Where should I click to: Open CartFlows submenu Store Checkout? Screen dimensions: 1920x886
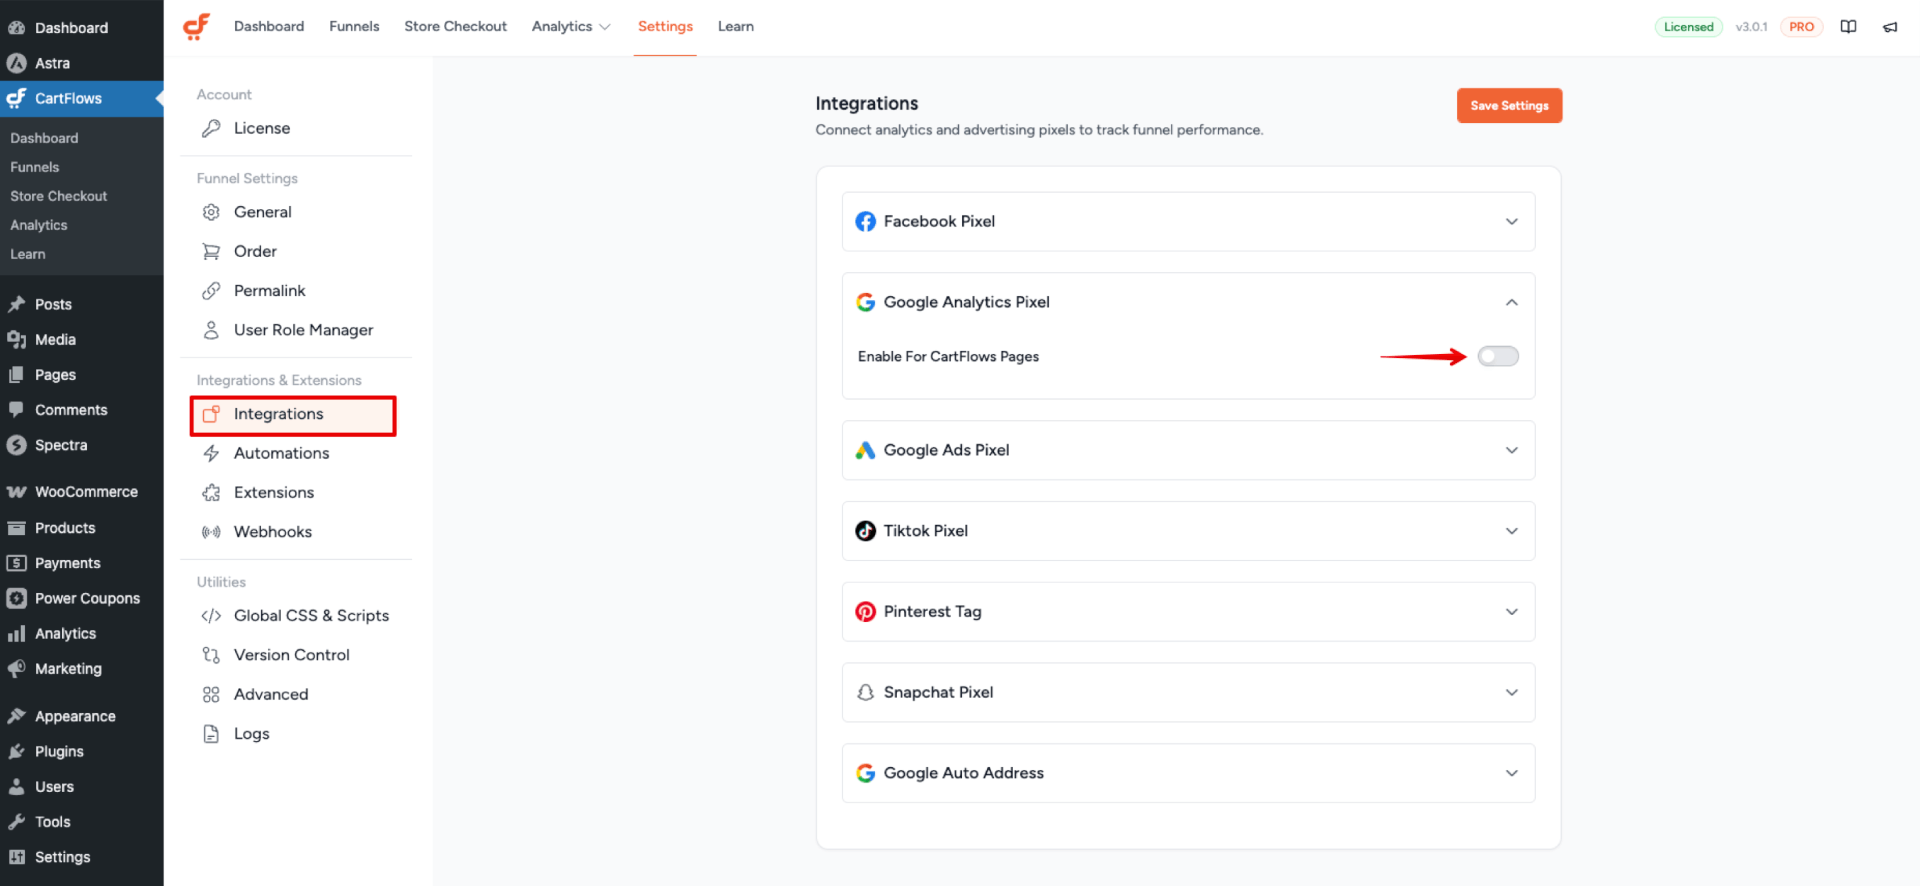[x=59, y=196]
